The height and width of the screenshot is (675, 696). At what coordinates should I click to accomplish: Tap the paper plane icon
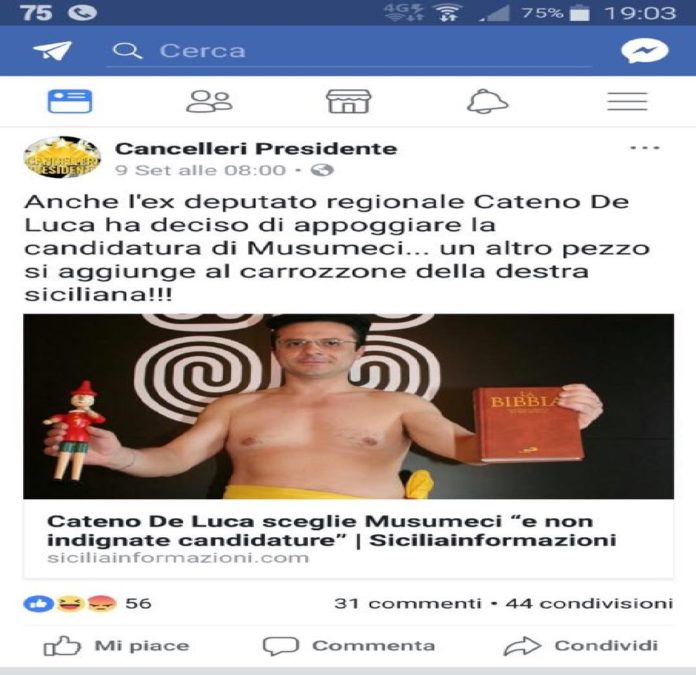(52, 51)
